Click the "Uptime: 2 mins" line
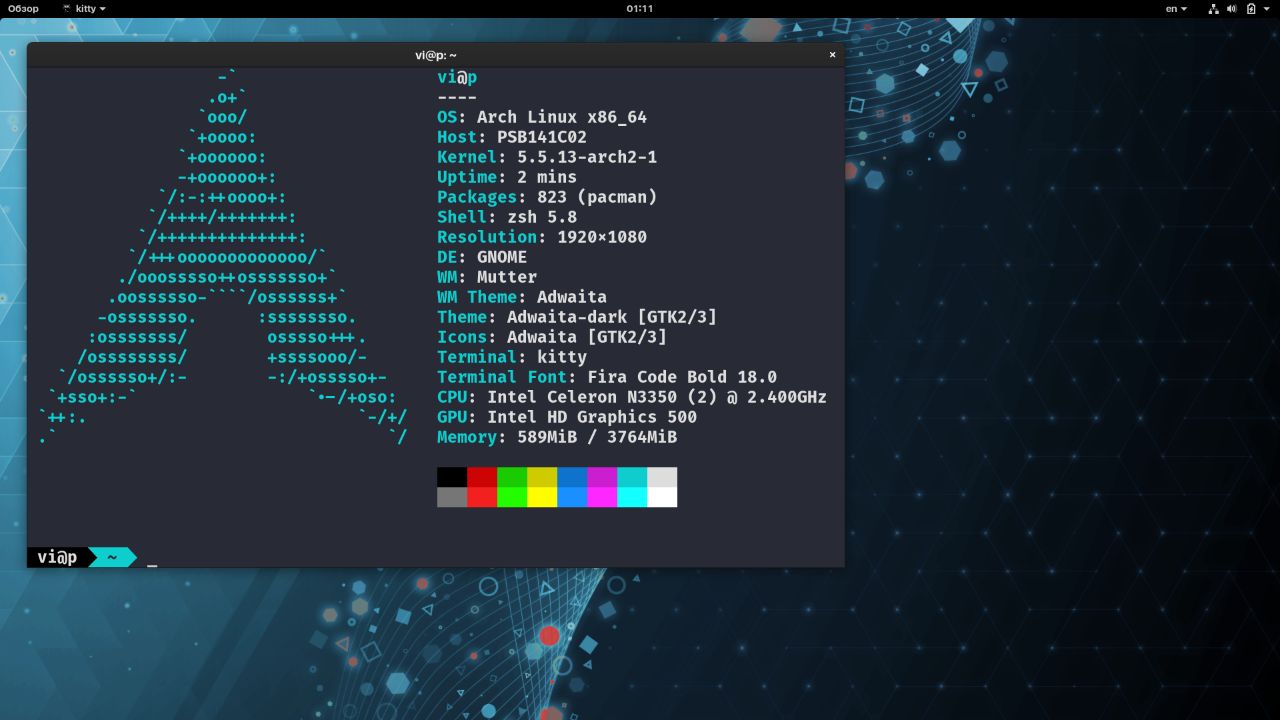1280x720 pixels. coord(507,177)
